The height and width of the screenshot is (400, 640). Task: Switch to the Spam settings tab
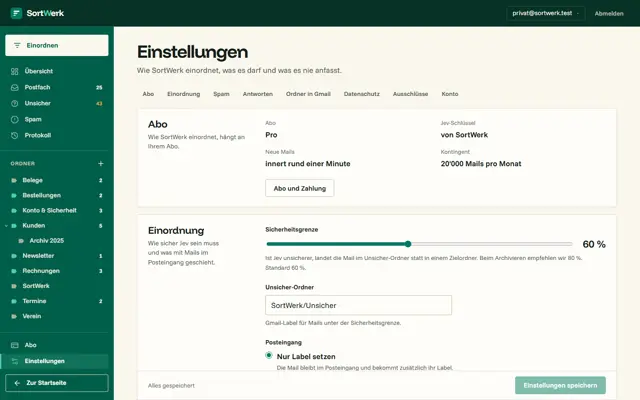pyautogui.click(x=221, y=94)
